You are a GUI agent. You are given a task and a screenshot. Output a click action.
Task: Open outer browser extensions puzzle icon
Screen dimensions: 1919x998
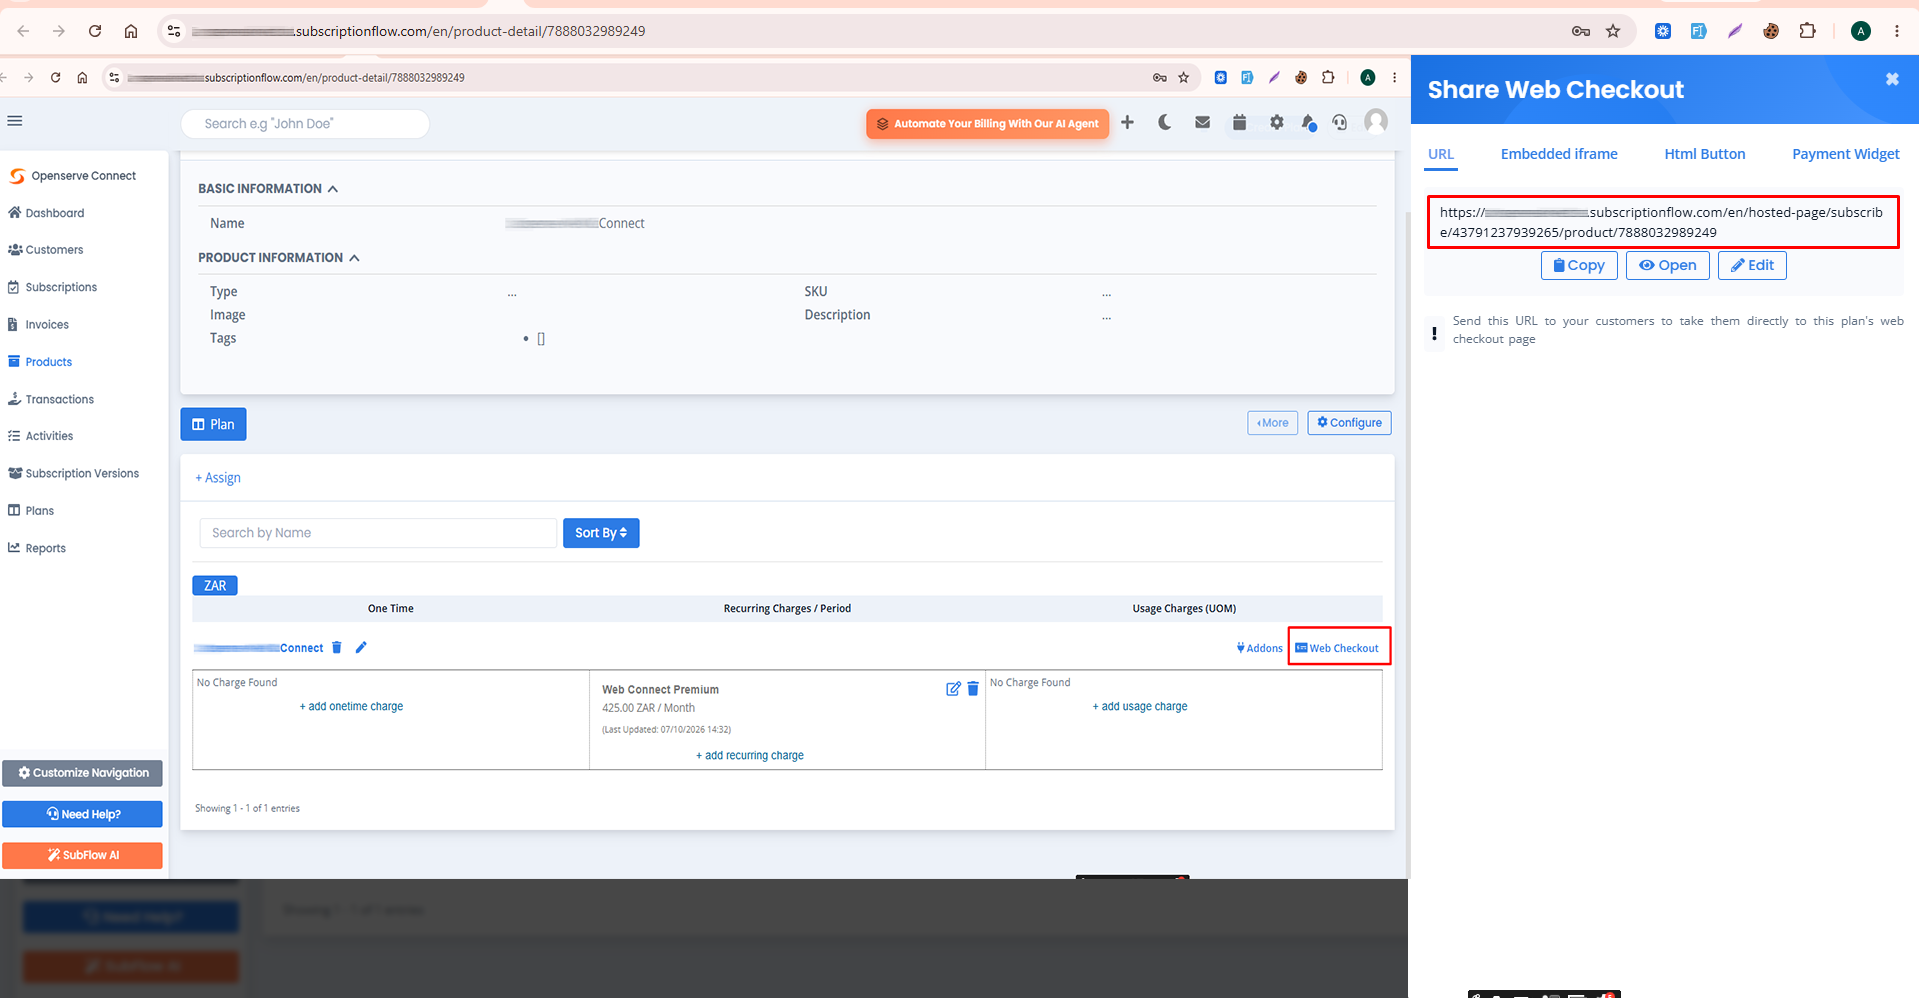(1807, 31)
